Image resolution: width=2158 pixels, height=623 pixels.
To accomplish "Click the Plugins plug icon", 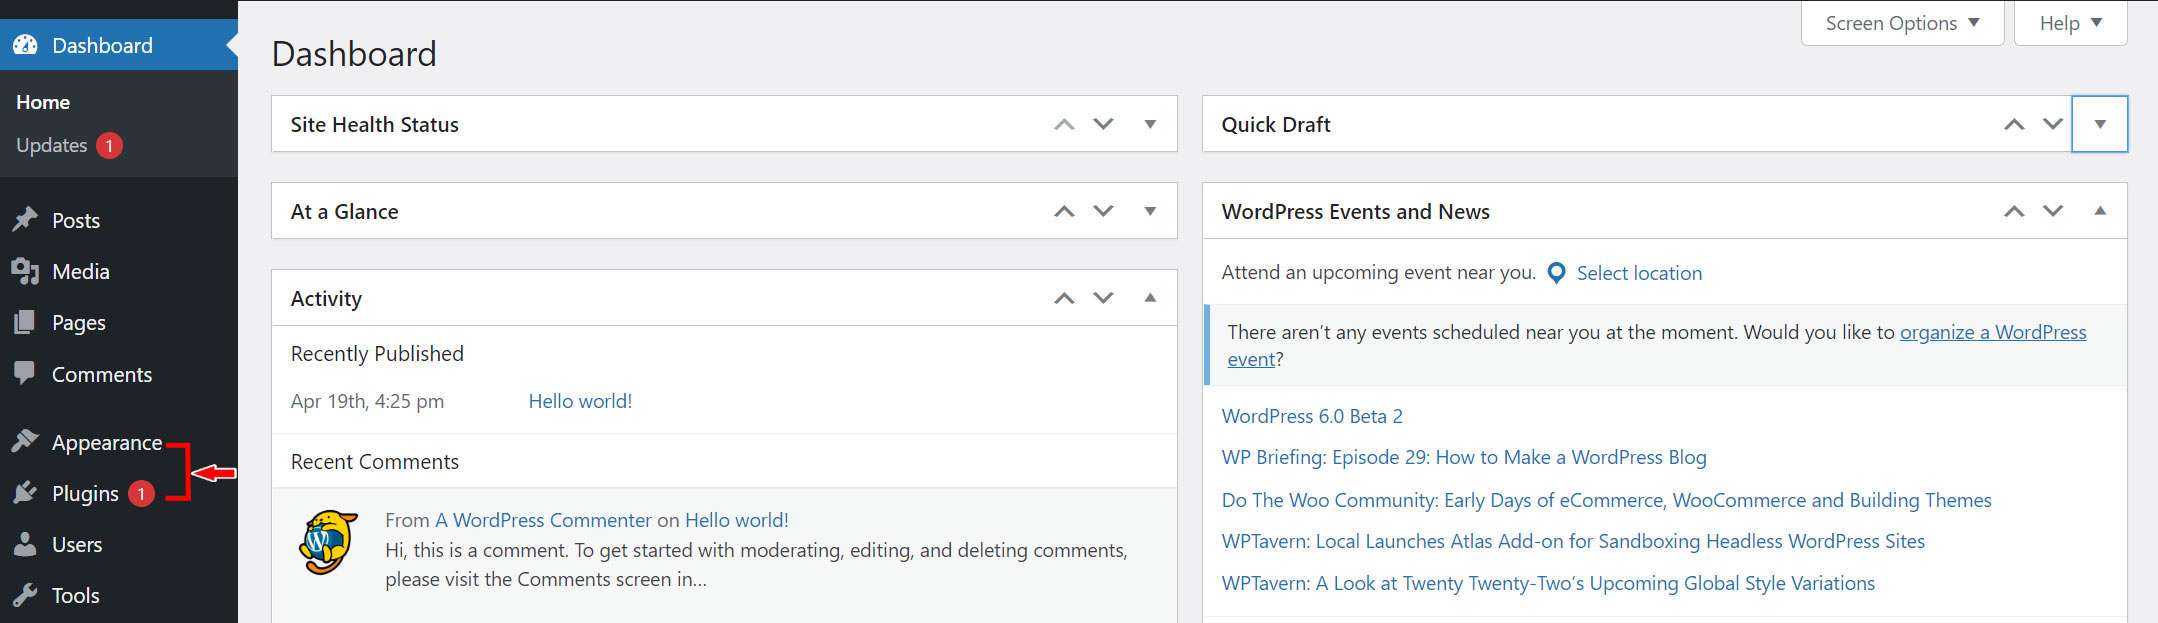I will 25,493.
